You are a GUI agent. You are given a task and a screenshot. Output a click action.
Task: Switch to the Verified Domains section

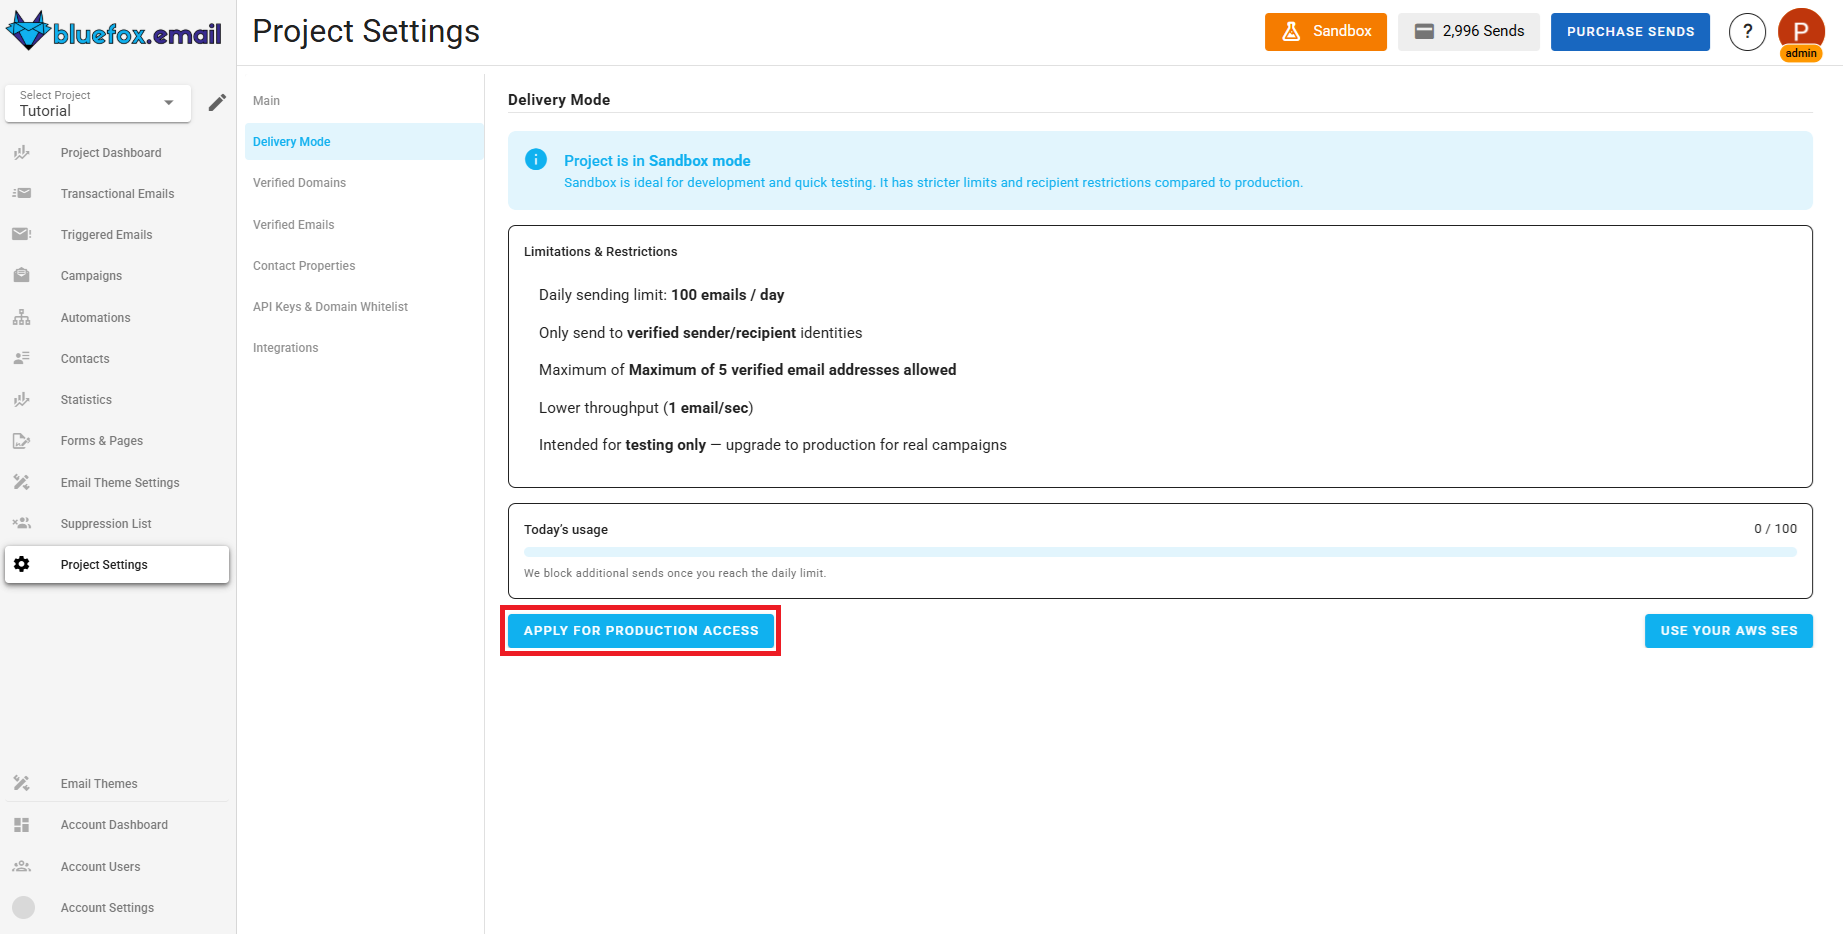point(299,182)
